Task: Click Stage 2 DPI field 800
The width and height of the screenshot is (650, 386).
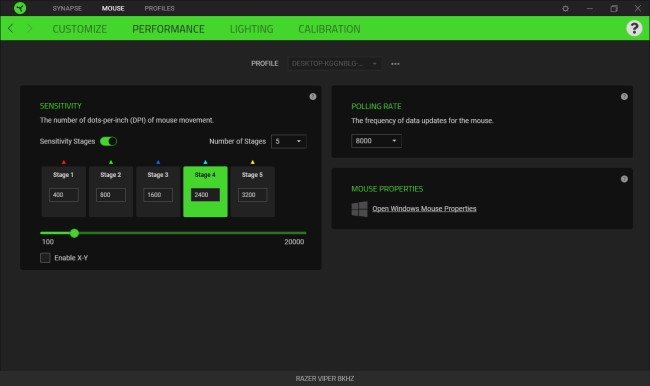Action: (x=111, y=195)
